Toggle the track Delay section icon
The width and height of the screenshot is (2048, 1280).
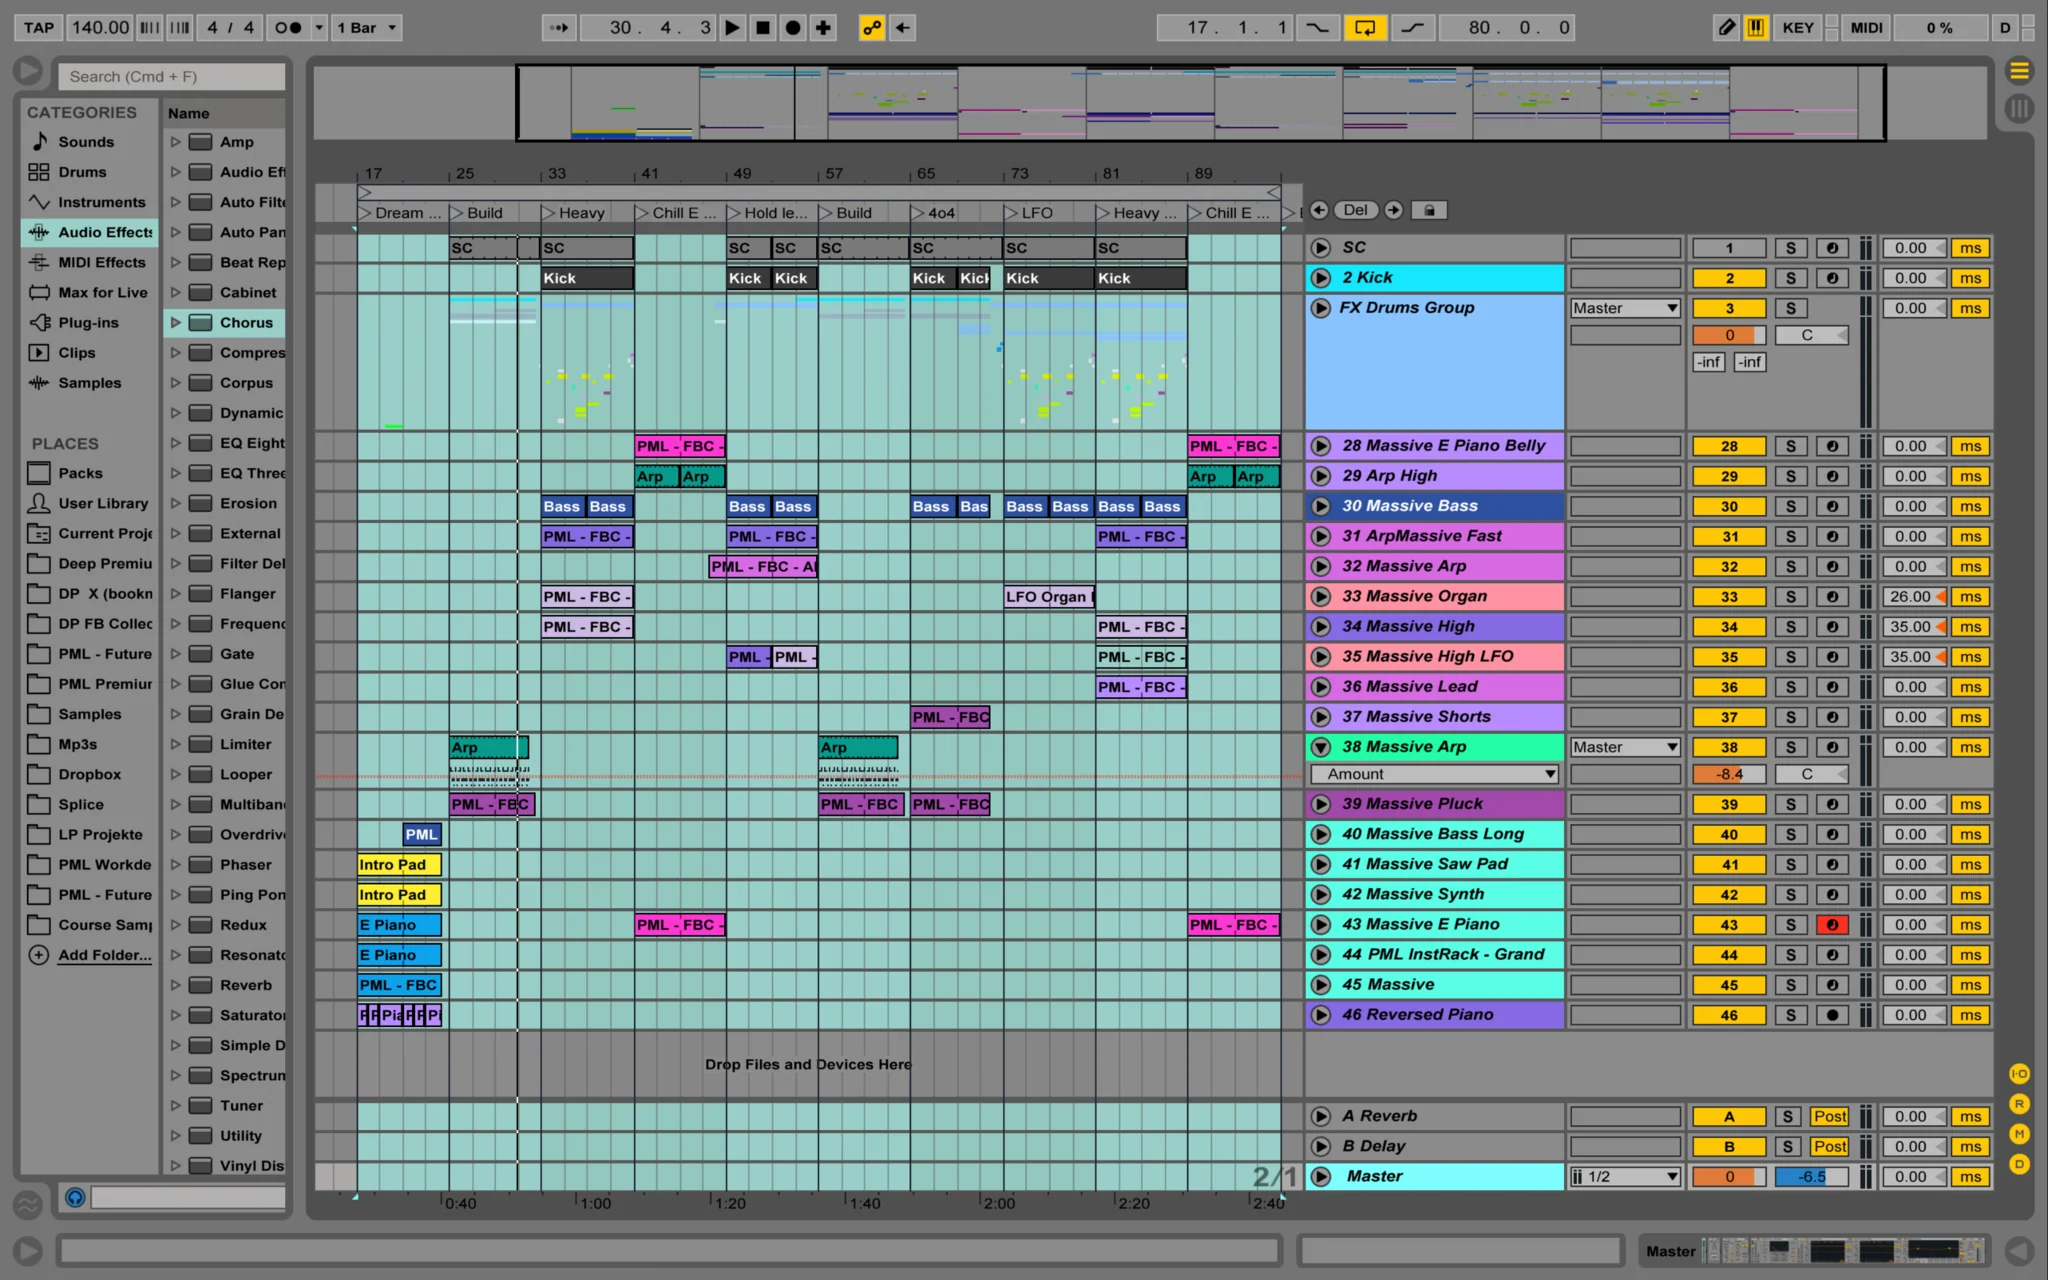tap(2019, 1164)
